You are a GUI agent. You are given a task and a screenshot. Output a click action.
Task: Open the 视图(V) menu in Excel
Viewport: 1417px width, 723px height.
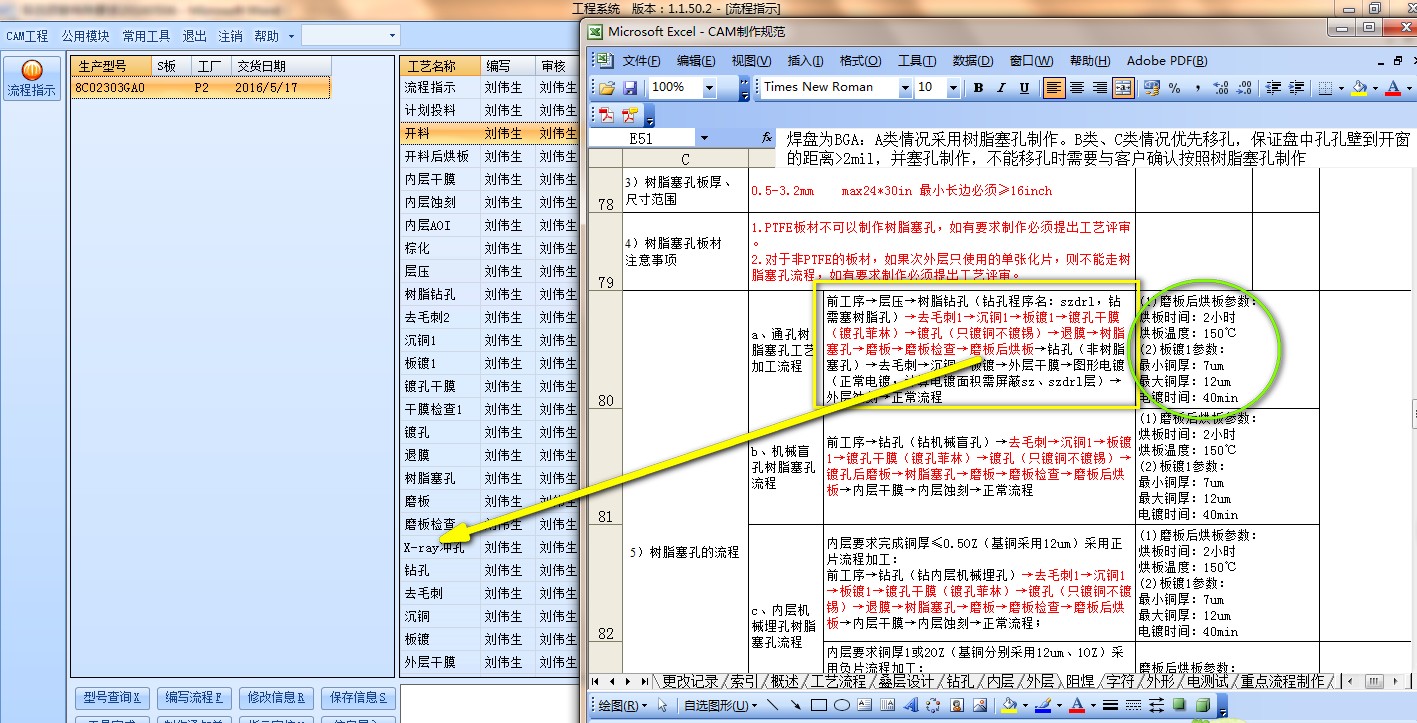coord(751,60)
